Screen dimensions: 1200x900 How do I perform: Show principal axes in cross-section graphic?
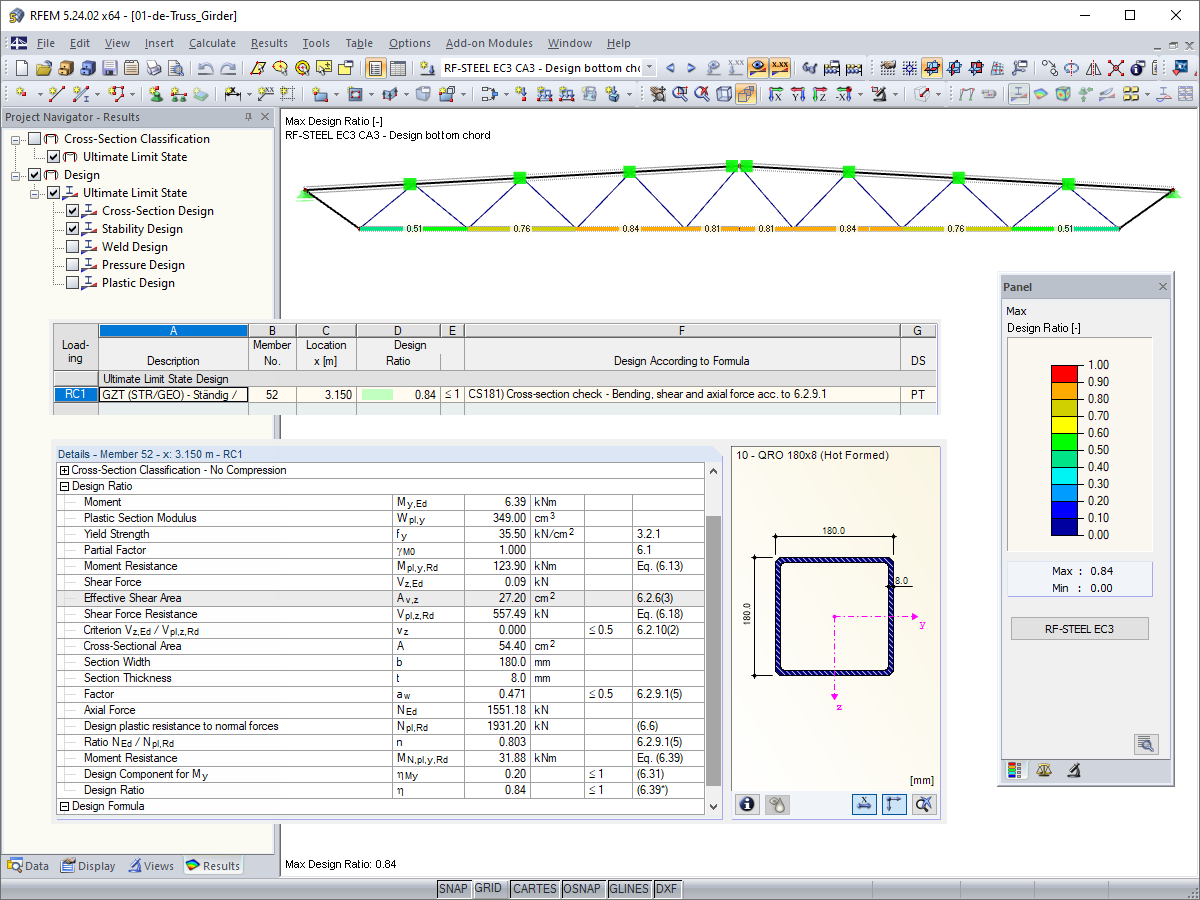[x=894, y=804]
